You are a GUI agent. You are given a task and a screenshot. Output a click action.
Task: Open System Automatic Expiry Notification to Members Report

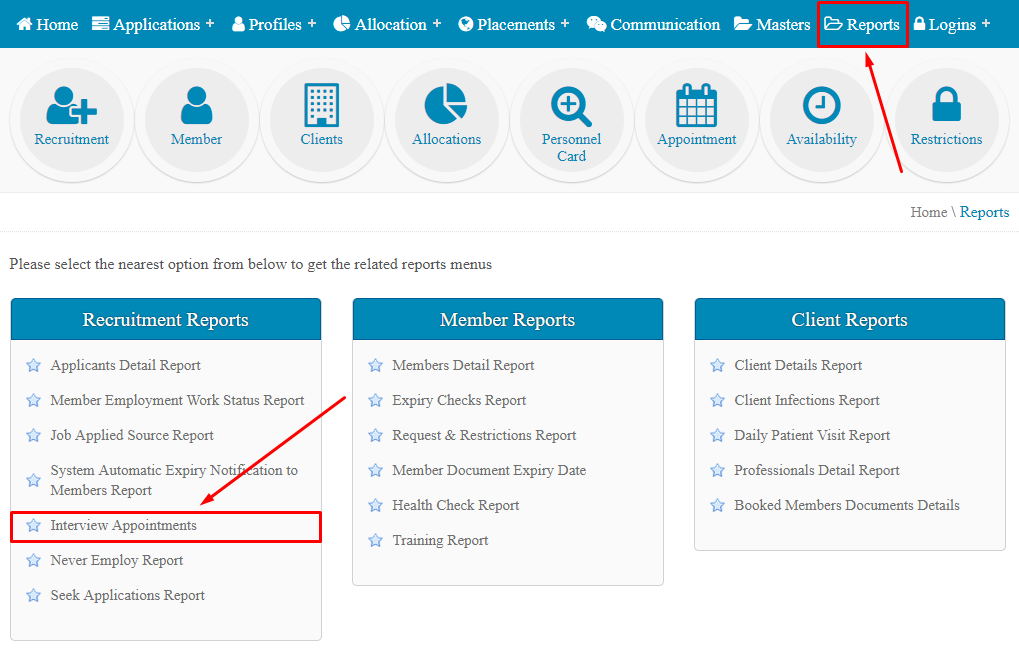pos(174,480)
